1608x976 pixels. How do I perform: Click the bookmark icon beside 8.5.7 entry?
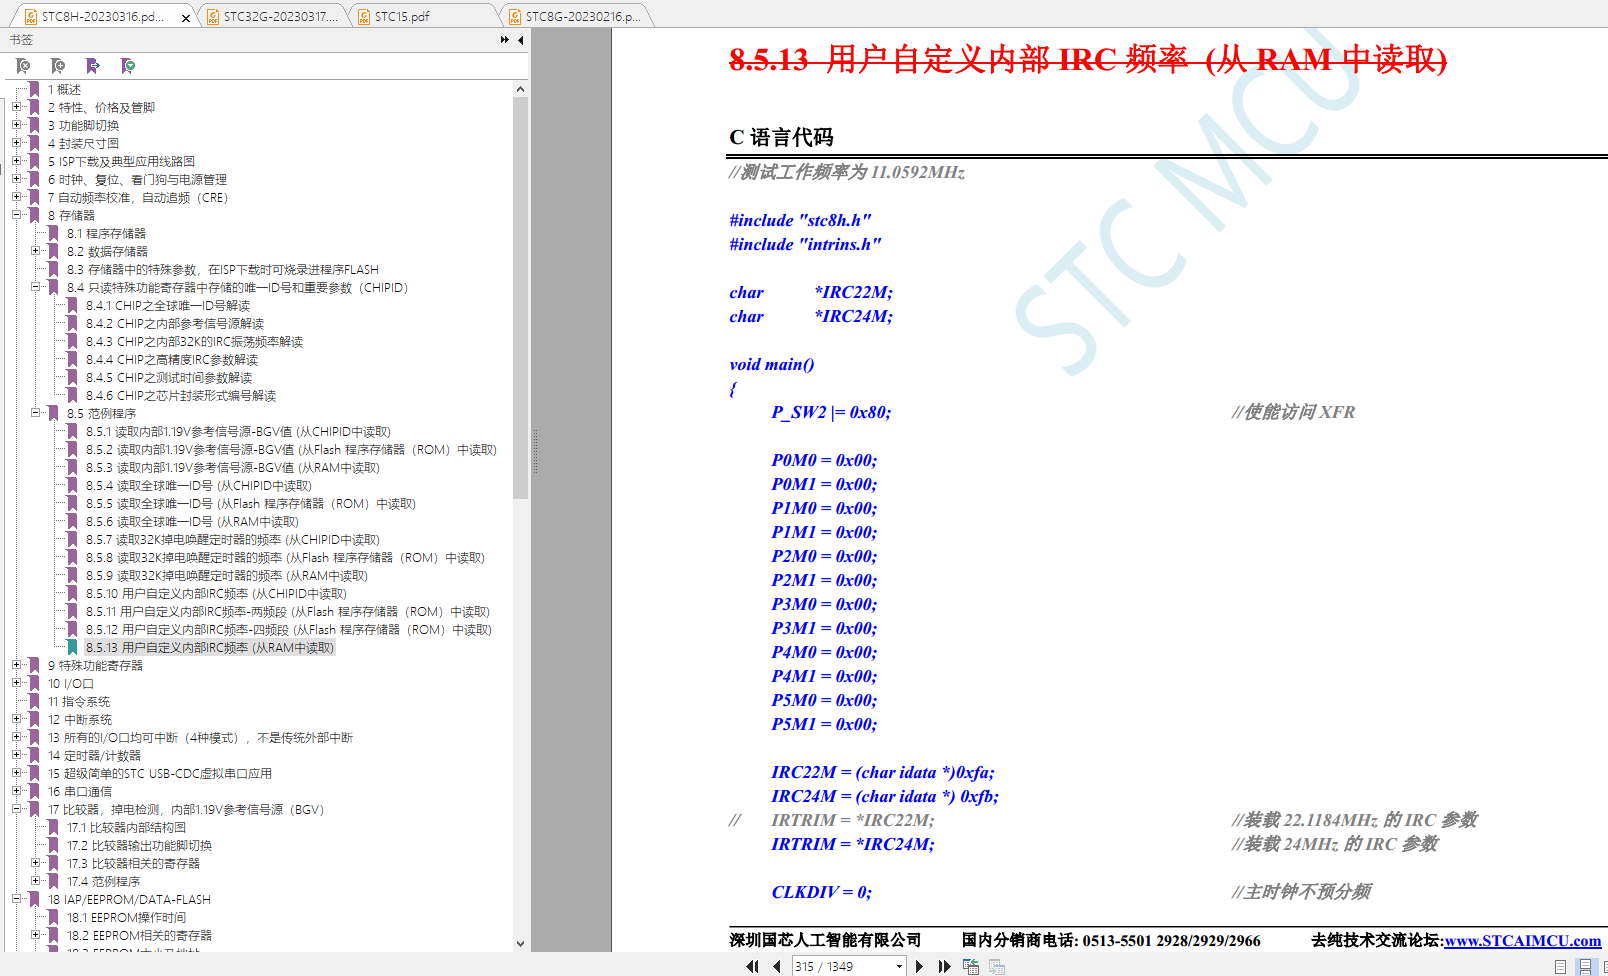click(72, 540)
